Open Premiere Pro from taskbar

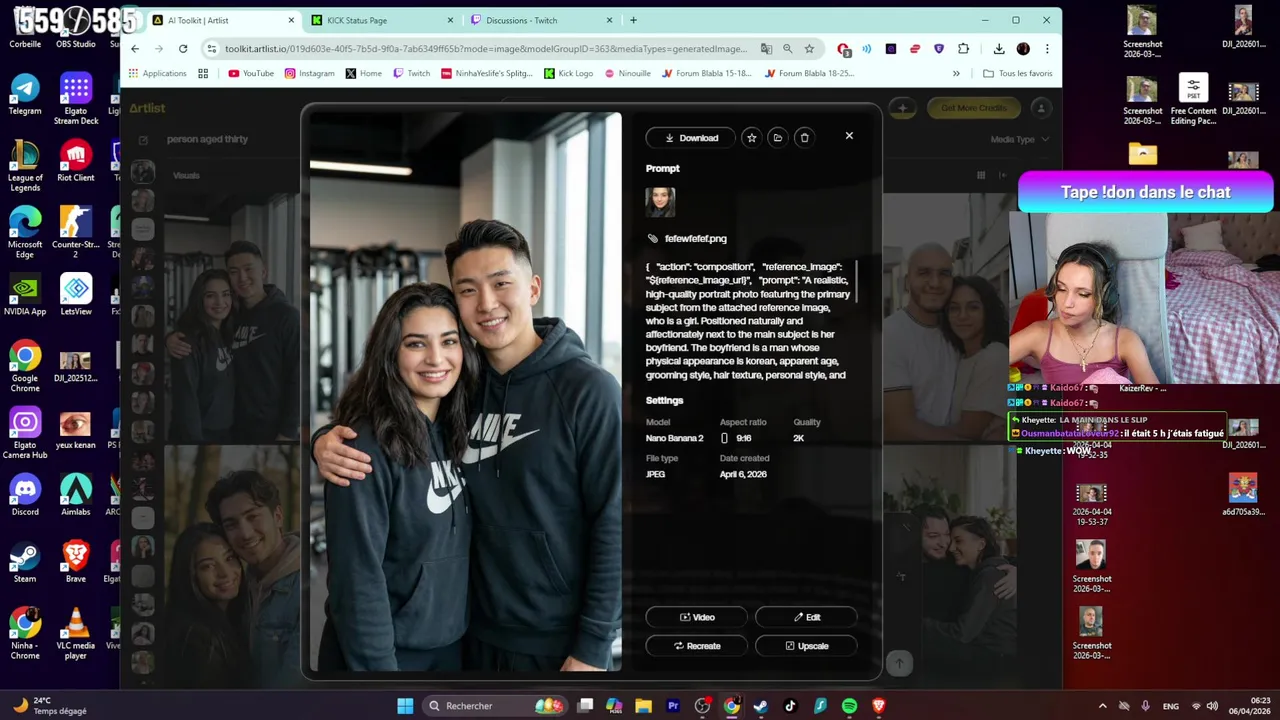pos(673,706)
